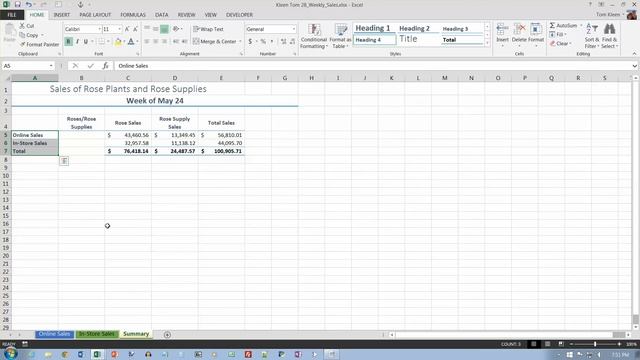Toggle Middle Align vertical alignment

click(156, 29)
